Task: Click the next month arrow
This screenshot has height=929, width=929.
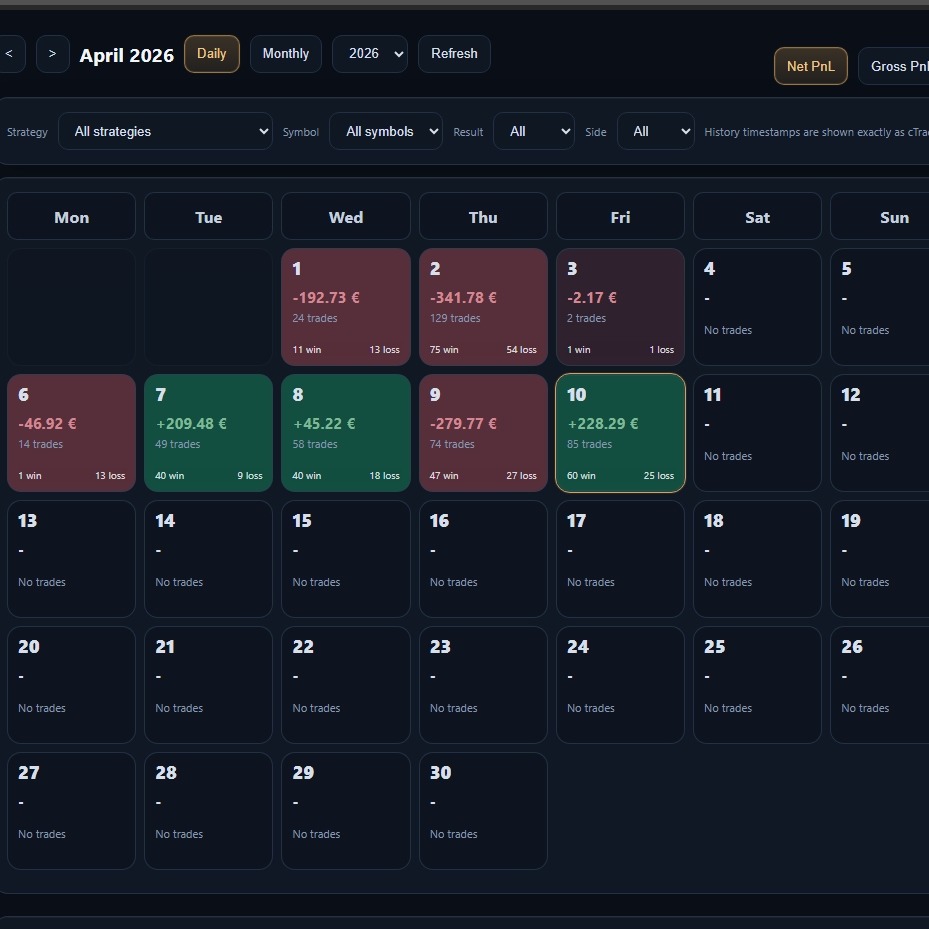Action: tap(52, 54)
